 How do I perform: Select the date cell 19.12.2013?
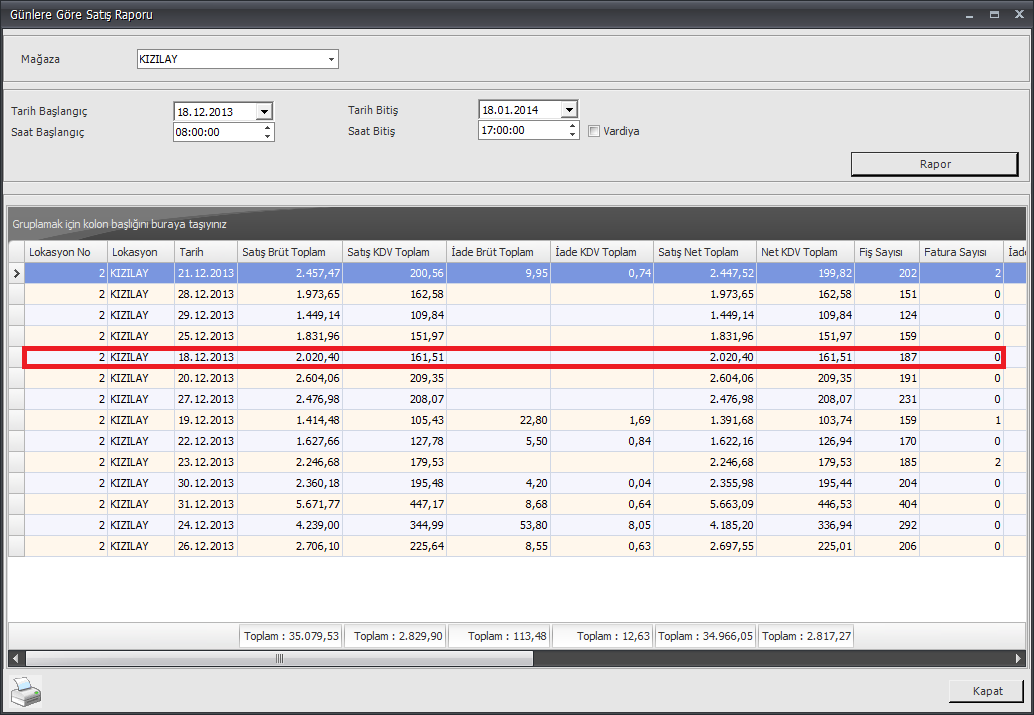pyautogui.click(x=206, y=420)
